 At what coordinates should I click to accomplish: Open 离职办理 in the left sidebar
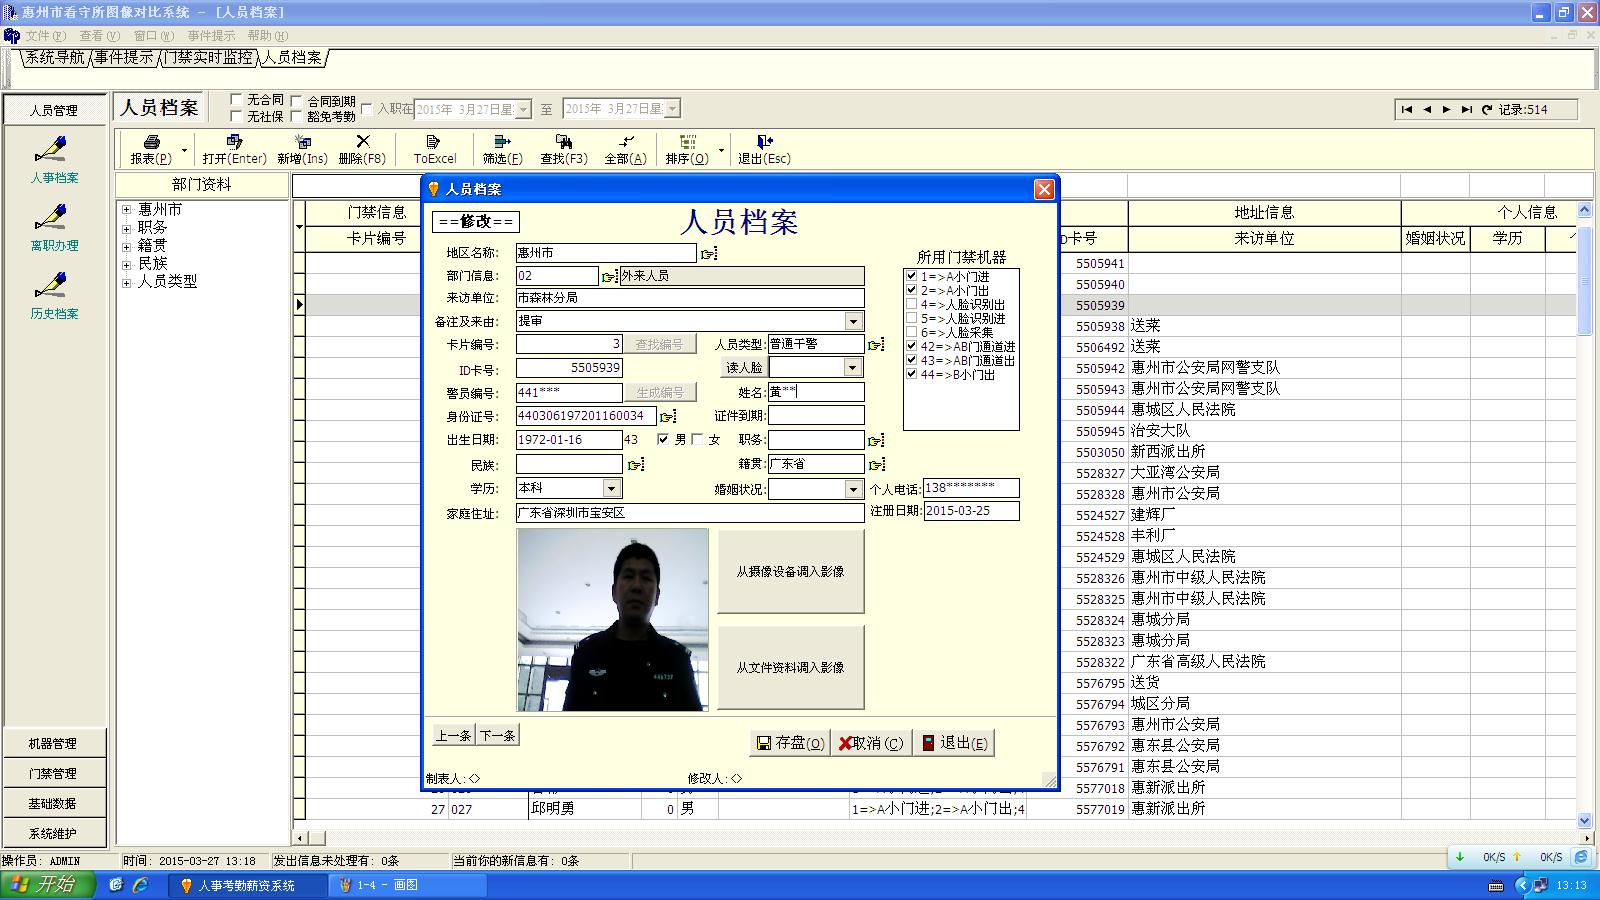pos(53,226)
